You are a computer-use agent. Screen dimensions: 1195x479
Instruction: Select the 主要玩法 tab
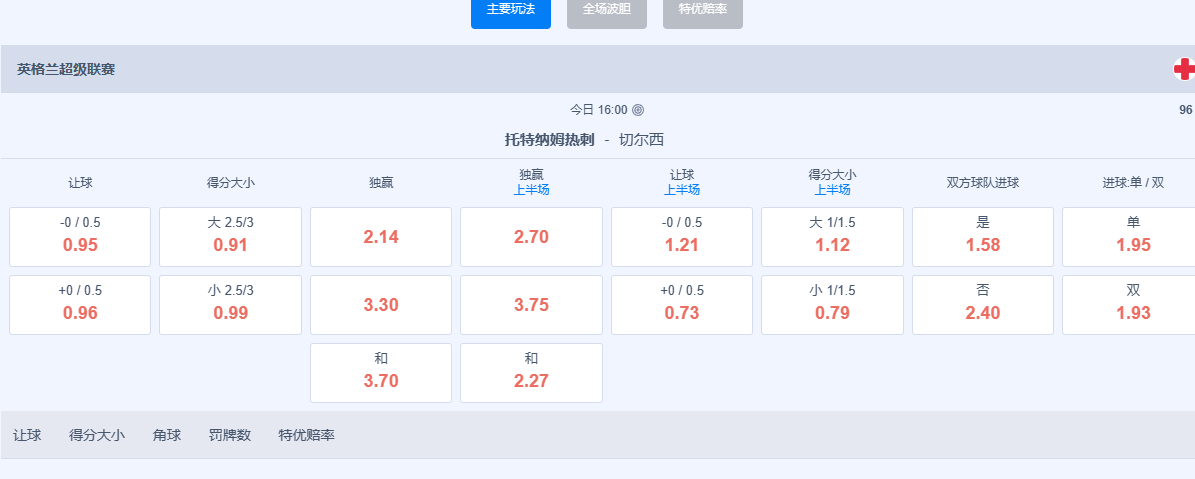[511, 11]
